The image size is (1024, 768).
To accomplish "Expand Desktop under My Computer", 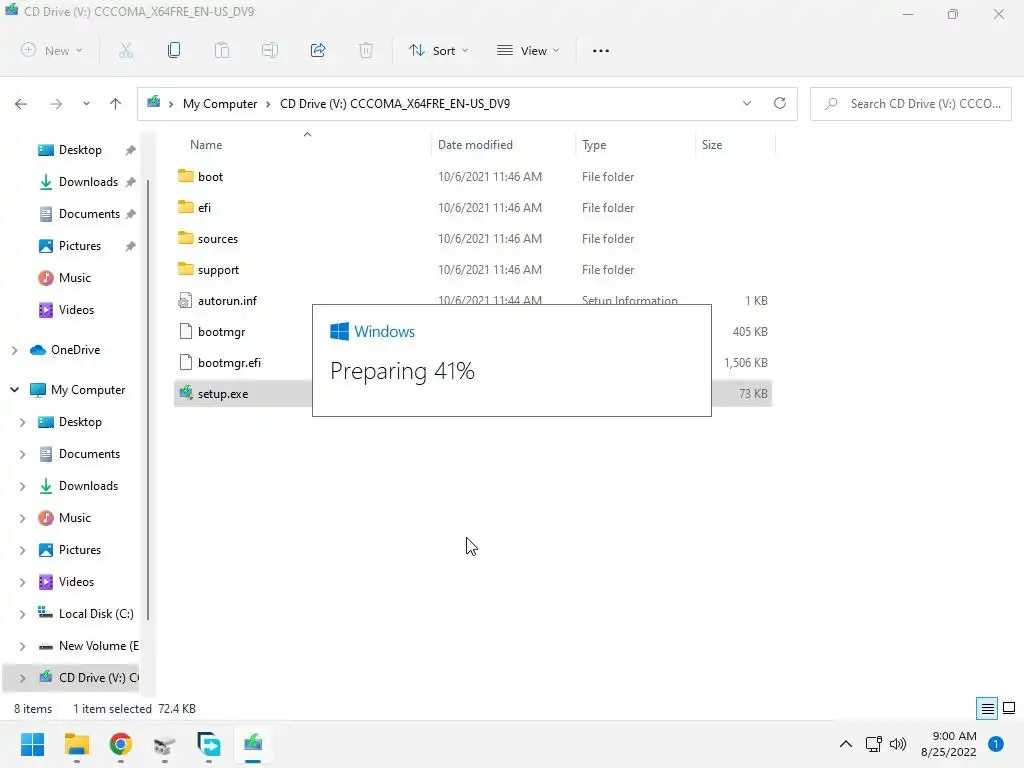I will click(22, 423).
